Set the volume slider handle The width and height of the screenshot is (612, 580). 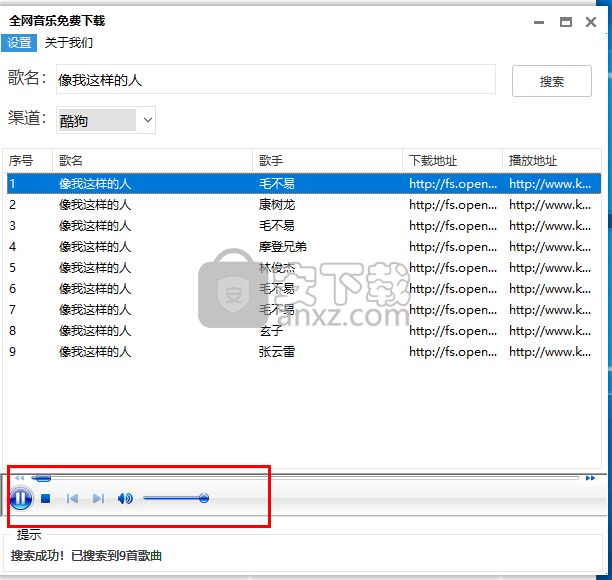[204, 498]
